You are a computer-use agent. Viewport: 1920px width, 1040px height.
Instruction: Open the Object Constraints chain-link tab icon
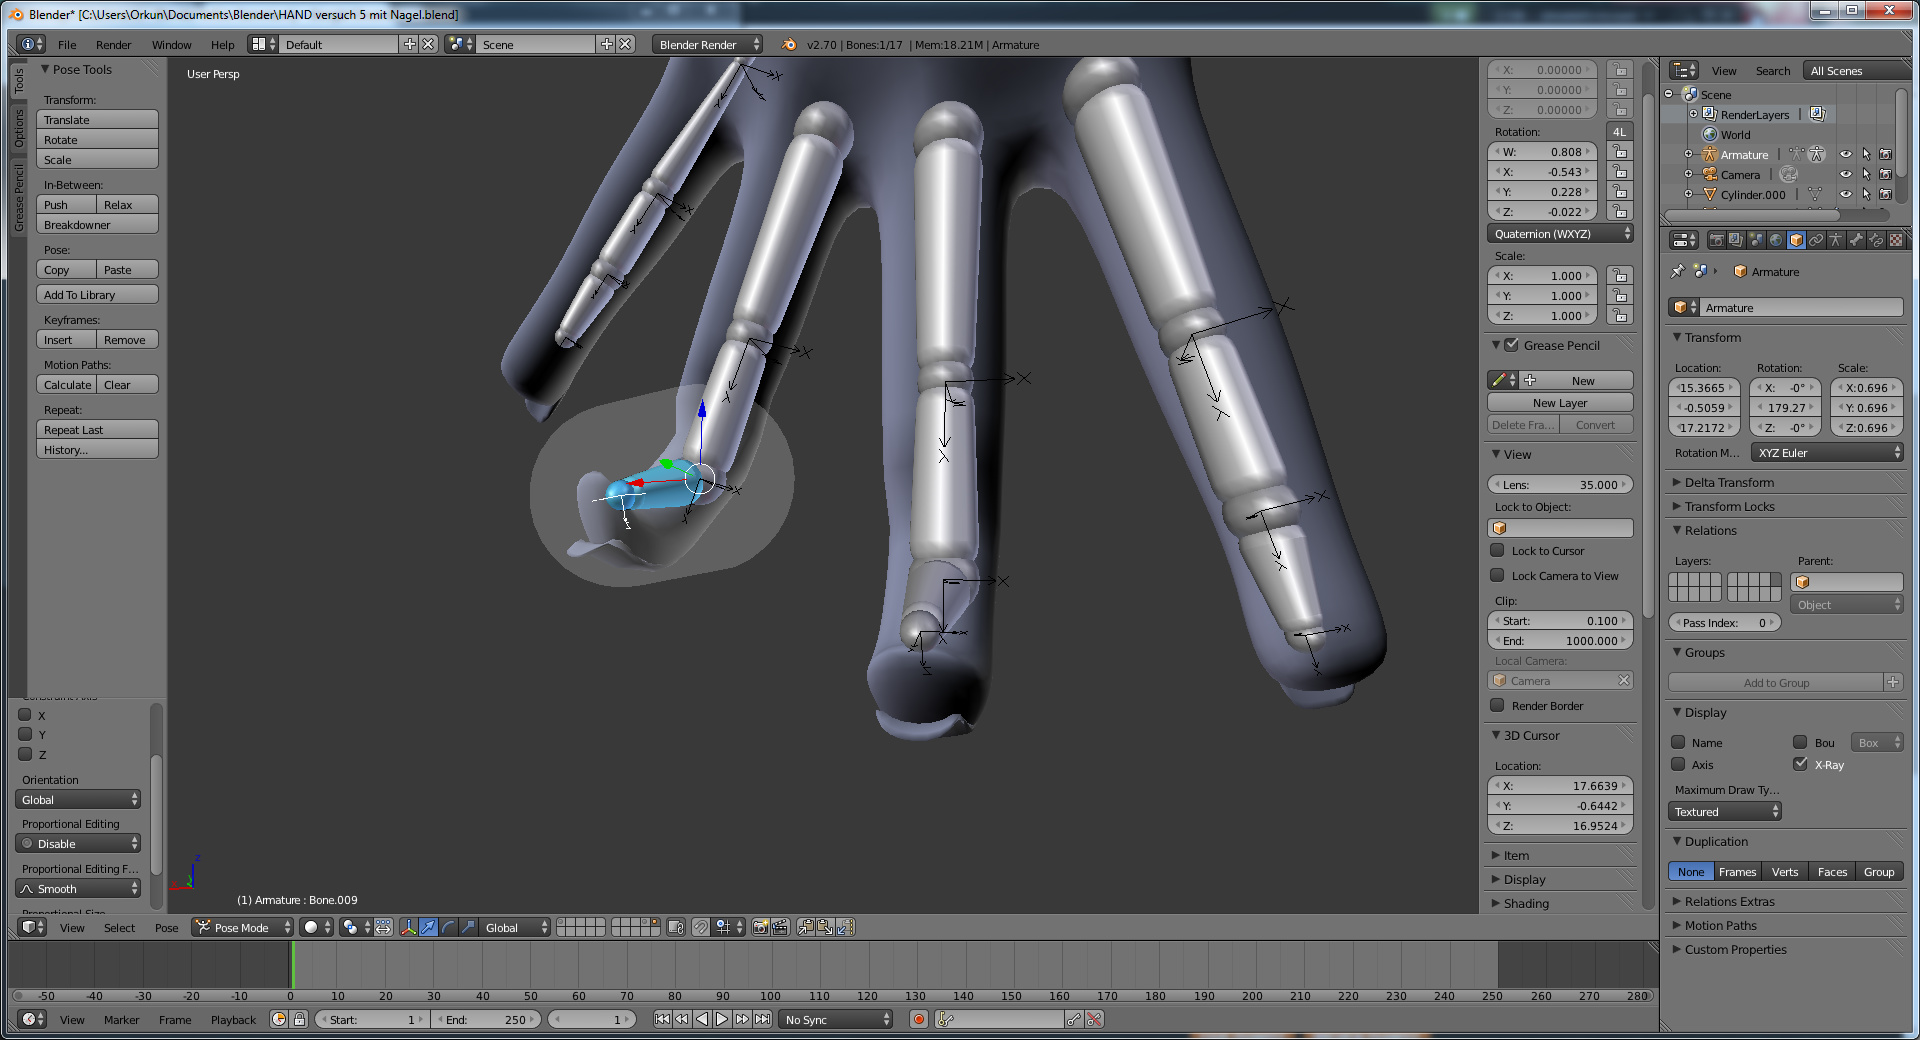coord(1816,240)
